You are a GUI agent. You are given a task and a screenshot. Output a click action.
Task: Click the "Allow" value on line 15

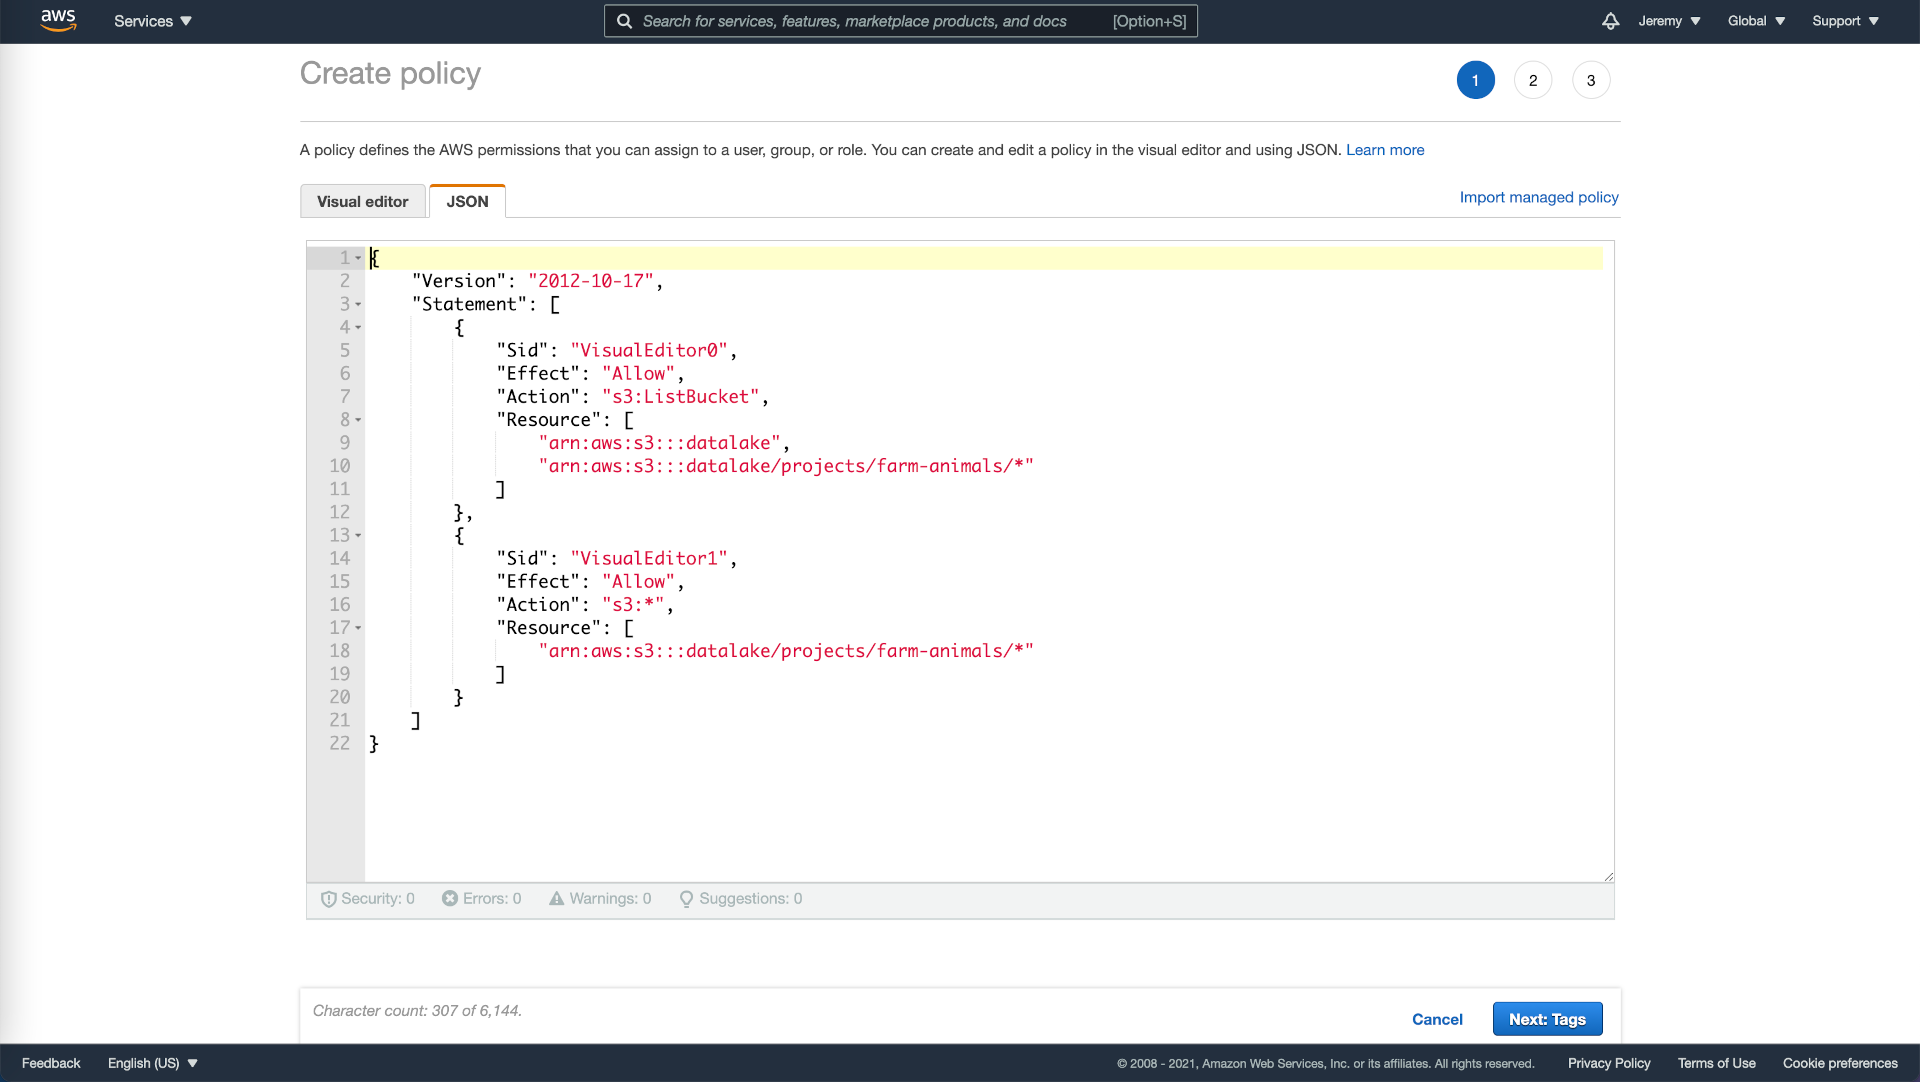pyautogui.click(x=639, y=582)
